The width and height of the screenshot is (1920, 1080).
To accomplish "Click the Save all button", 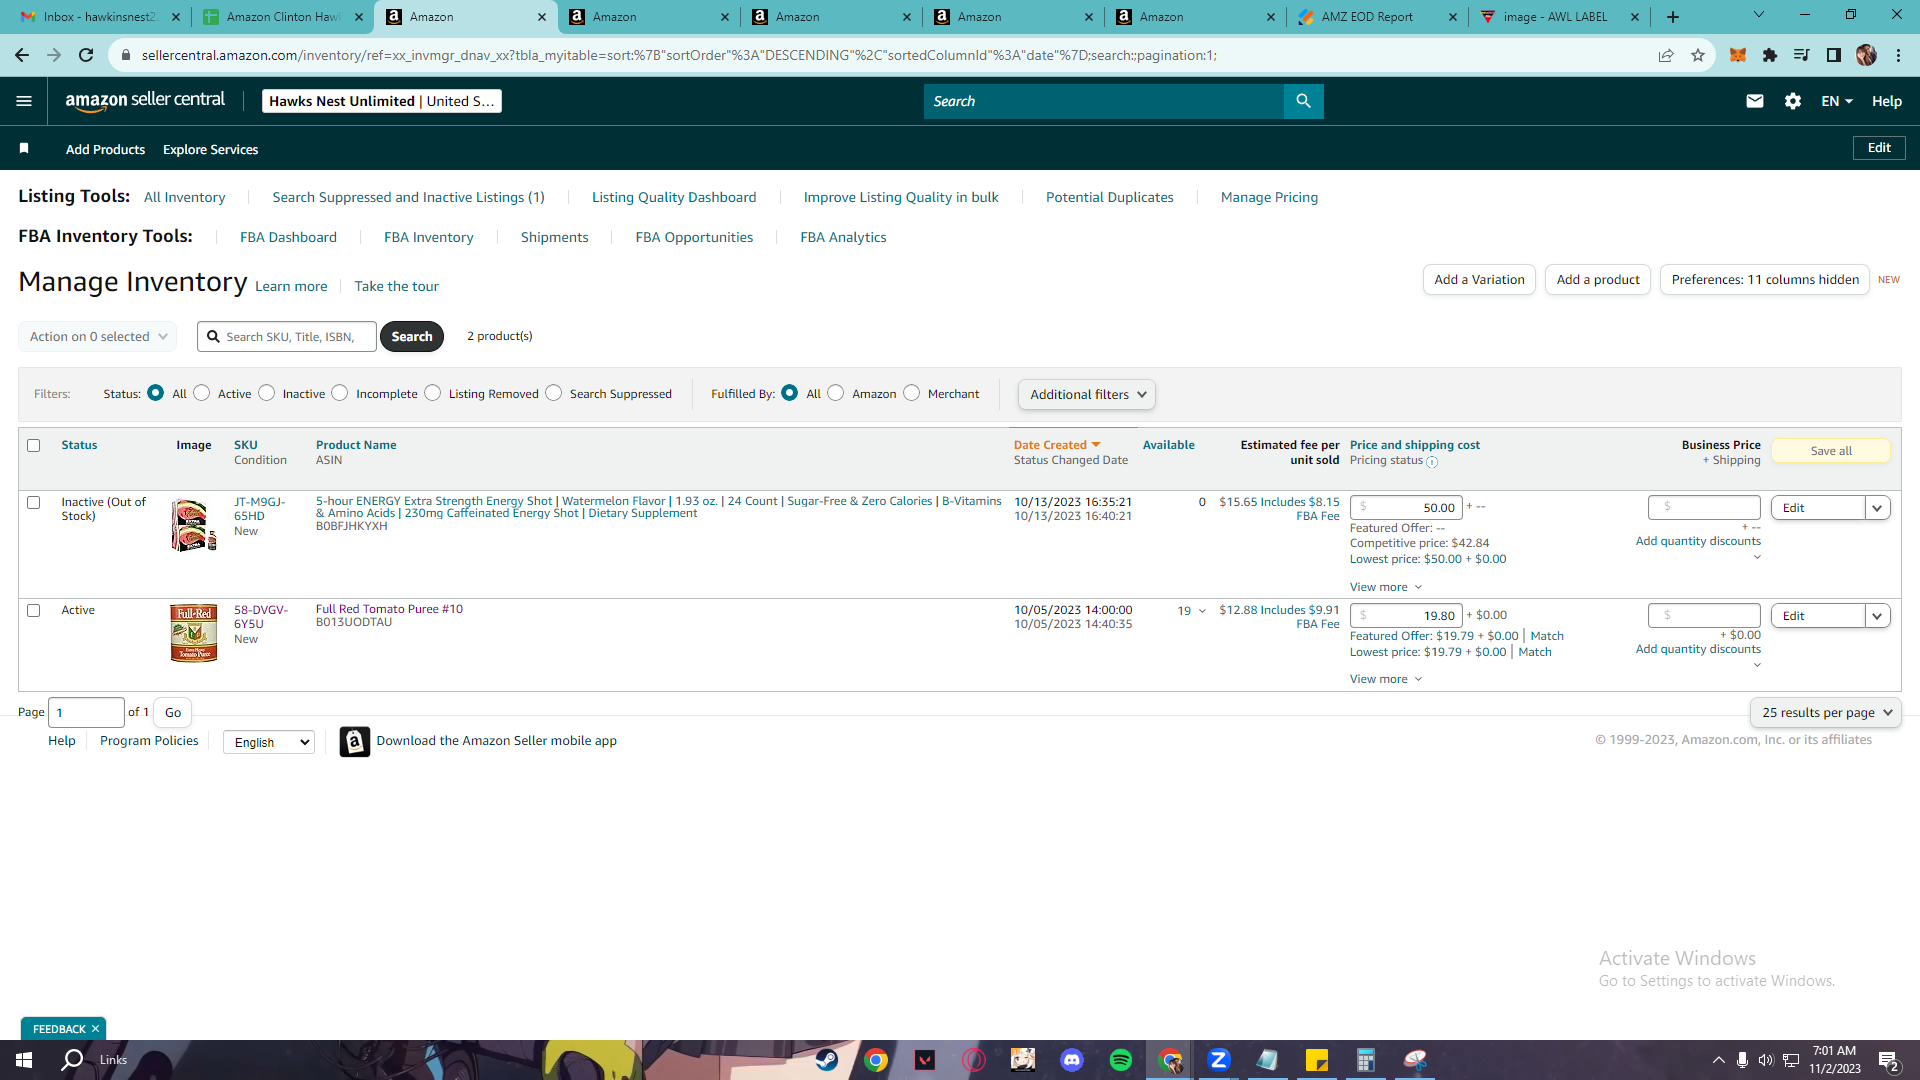I will [x=1831, y=451].
